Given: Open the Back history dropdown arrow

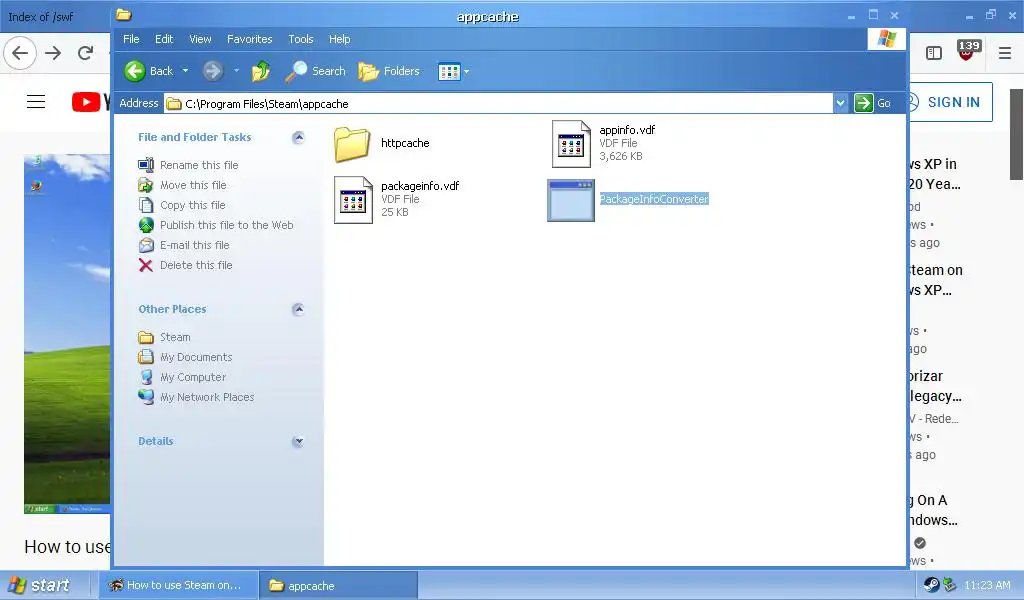Looking at the screenshot, I should point(185,71).
